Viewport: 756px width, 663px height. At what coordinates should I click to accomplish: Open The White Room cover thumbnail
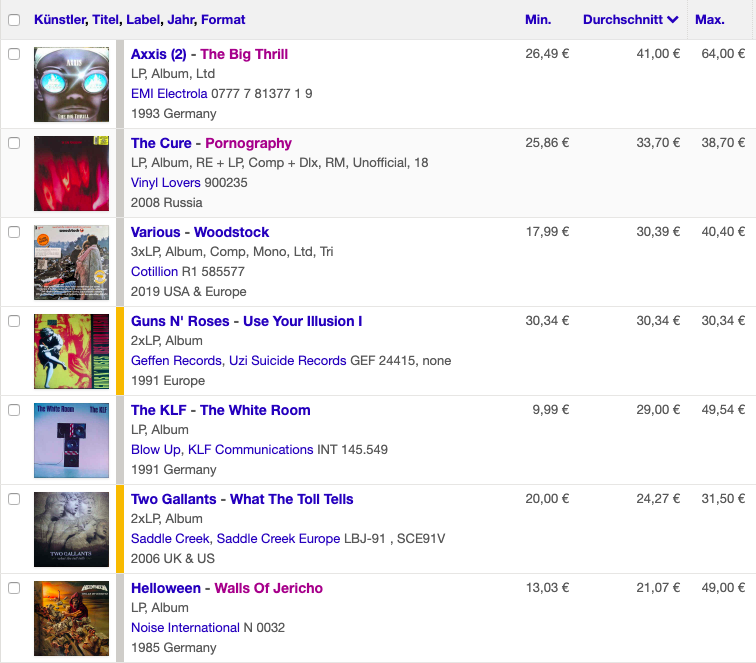(71, 440)
